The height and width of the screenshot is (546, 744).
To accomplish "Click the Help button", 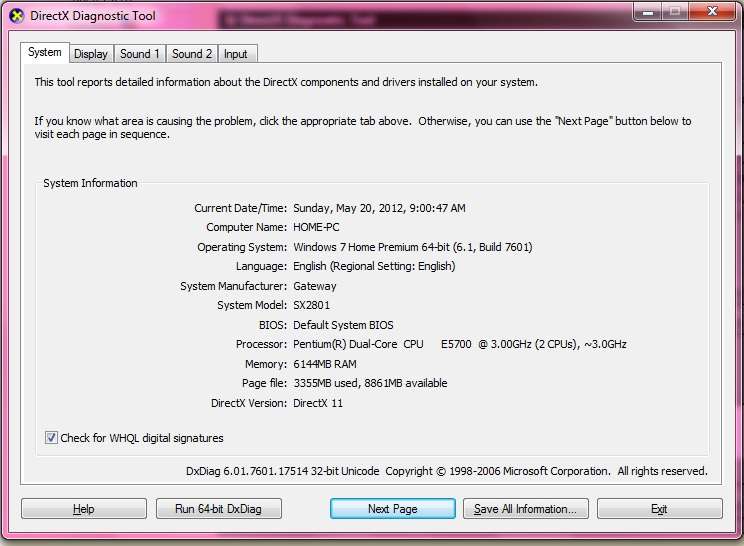I will click(x=84, y=509).
